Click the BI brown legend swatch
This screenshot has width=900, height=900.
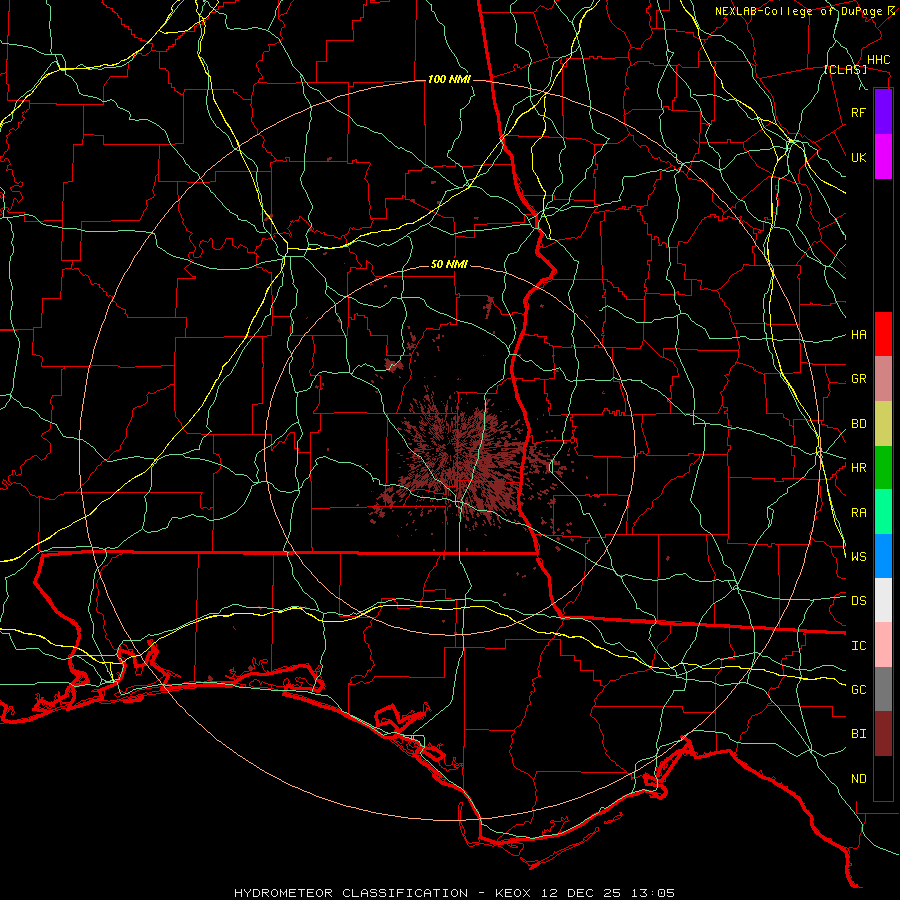(883, 734)
